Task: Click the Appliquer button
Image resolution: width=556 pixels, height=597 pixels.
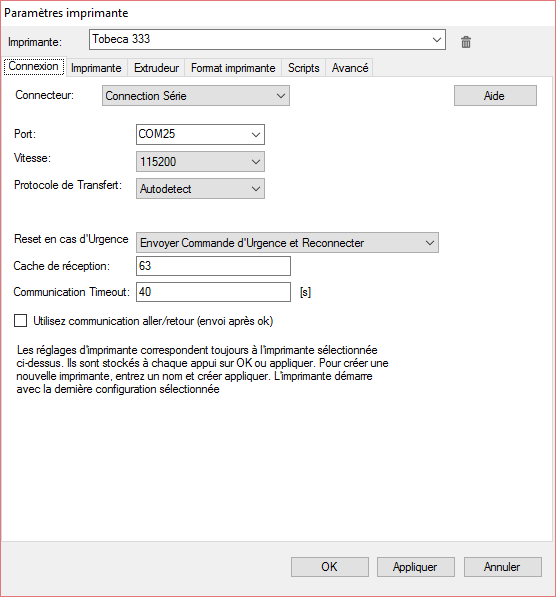Action: click(415, 567)
